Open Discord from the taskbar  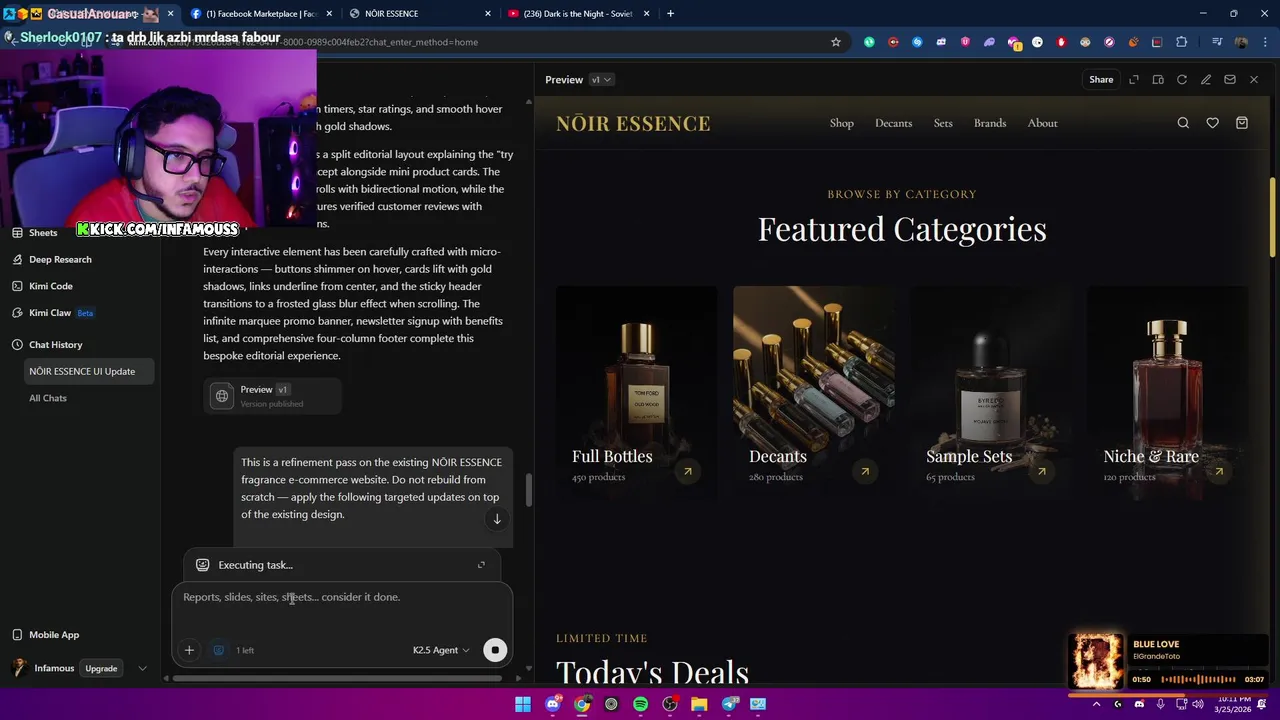click(x=553, y=704)
